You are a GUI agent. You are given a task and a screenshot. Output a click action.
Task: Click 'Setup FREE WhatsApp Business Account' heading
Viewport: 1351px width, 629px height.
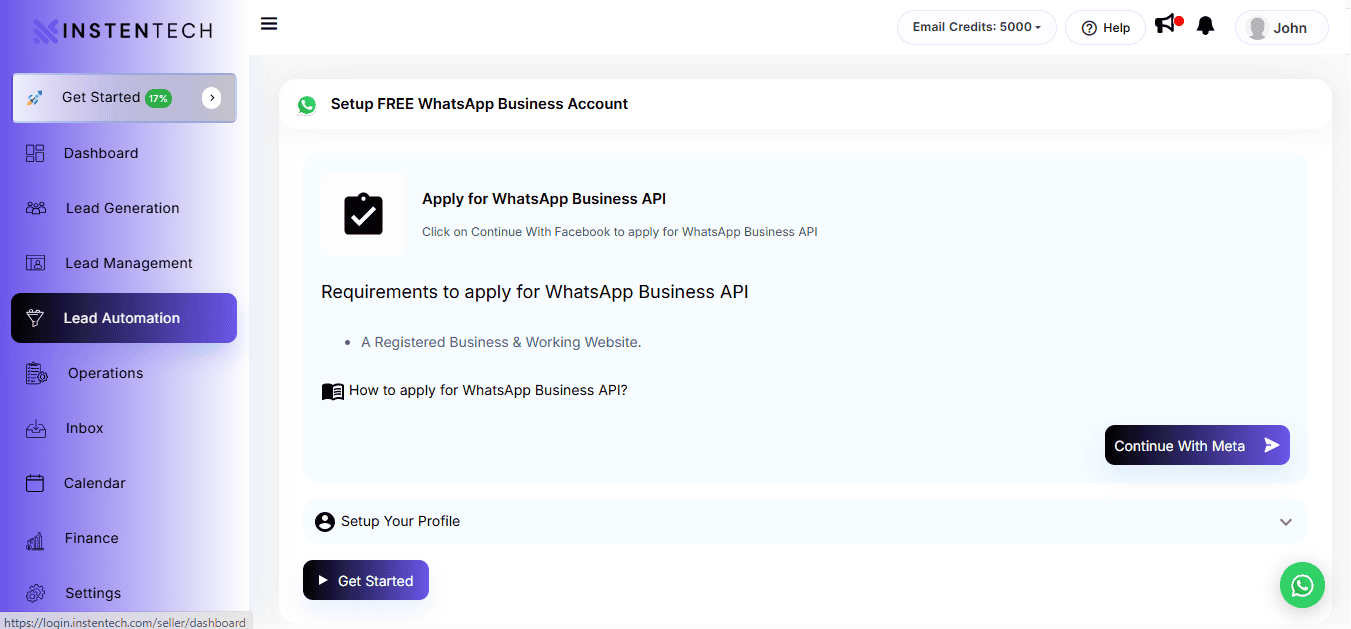(x=479, y=104)
